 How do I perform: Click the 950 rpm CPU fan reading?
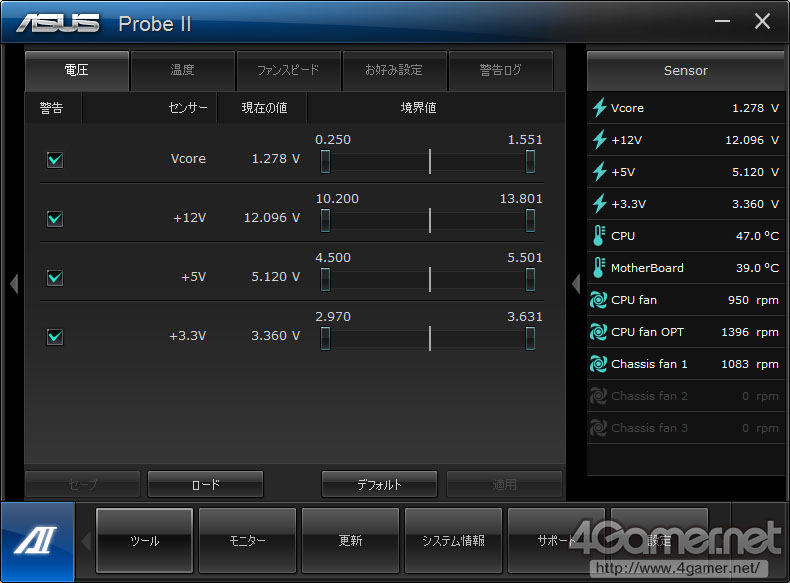(x=753, y=300)
